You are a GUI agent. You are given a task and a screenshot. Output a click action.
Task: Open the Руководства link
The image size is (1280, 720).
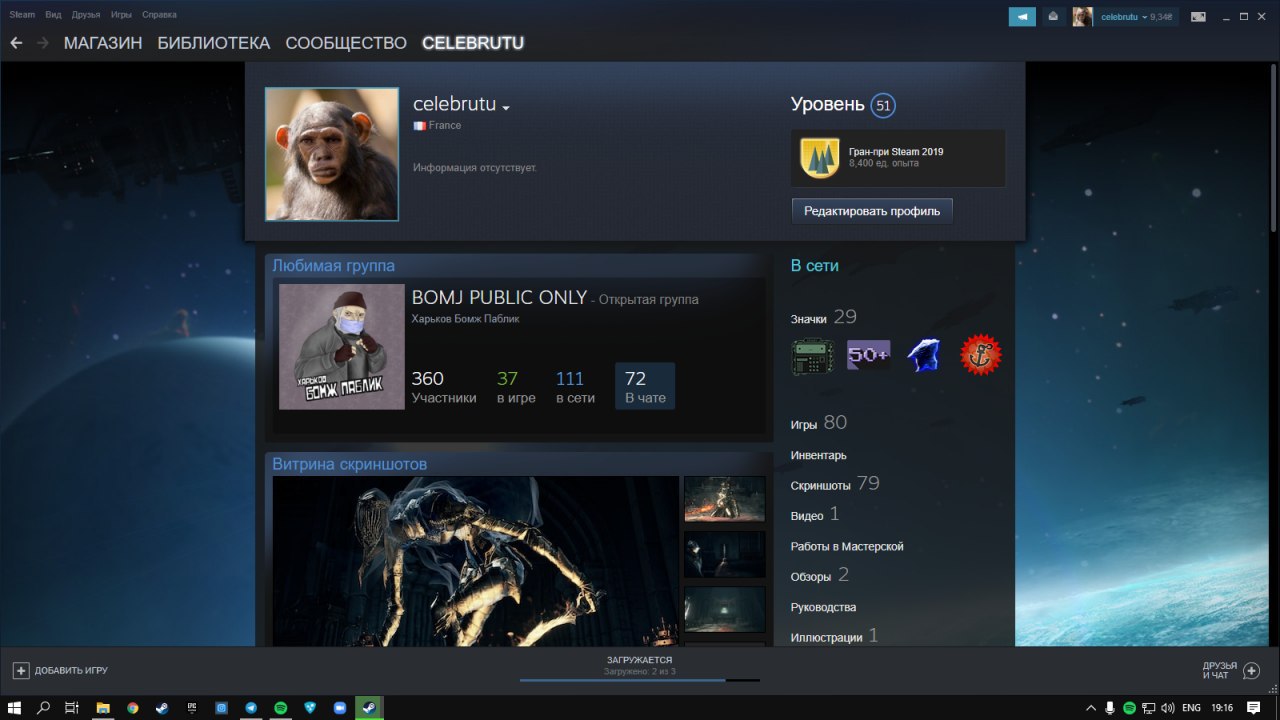[823, 607]
